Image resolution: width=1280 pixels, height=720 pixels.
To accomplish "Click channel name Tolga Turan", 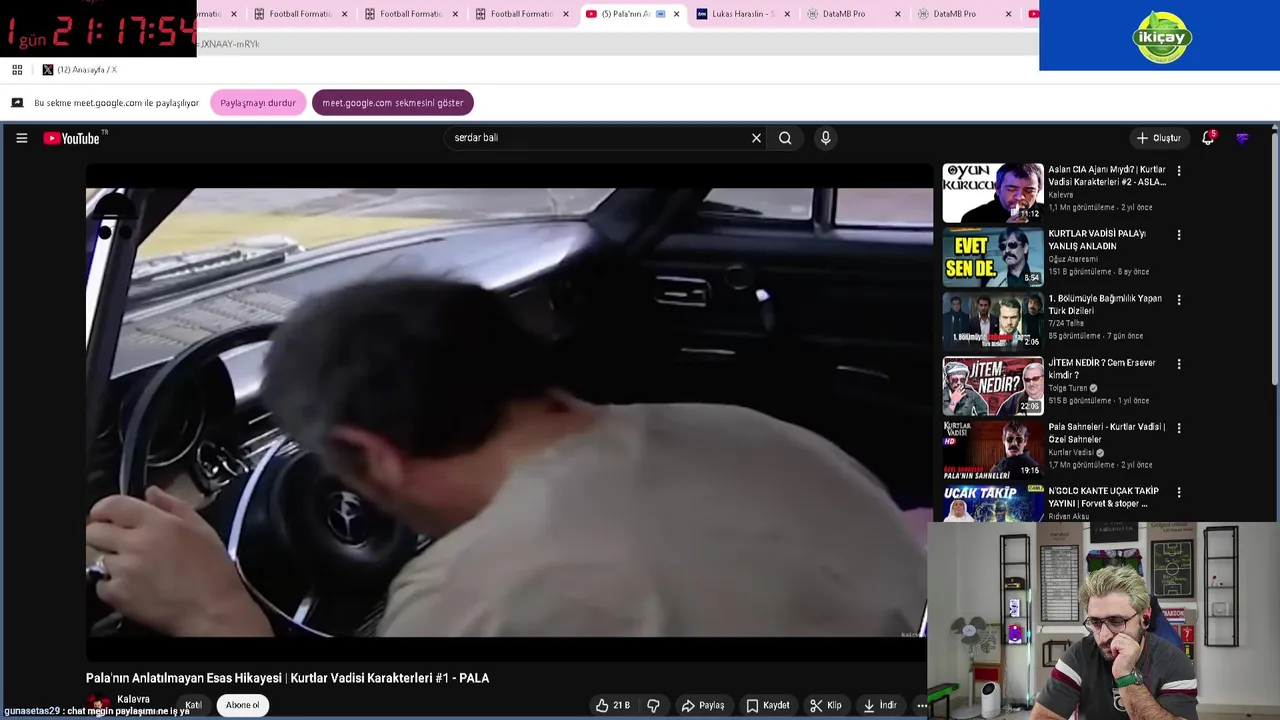I will point(1067,388).
